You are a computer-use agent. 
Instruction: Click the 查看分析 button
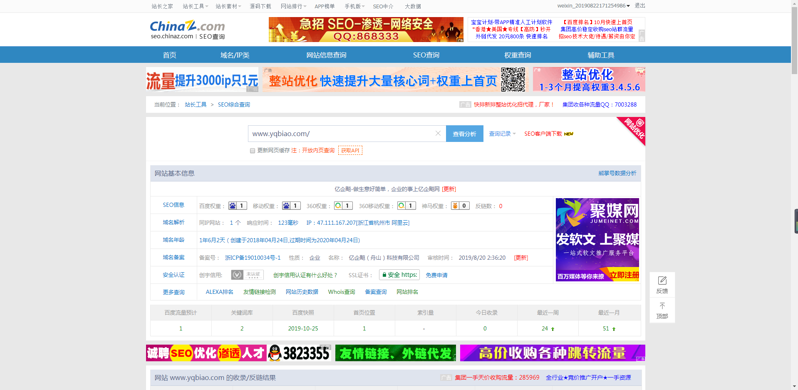pos(465,134)
